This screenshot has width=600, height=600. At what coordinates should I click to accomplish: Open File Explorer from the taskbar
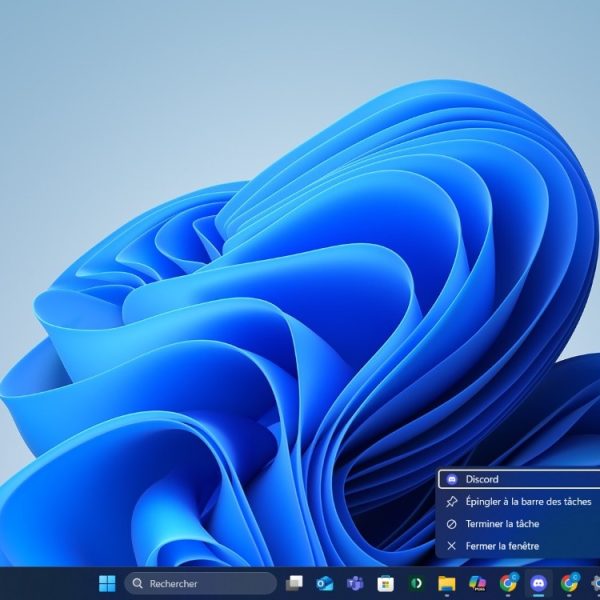[447, 584]
